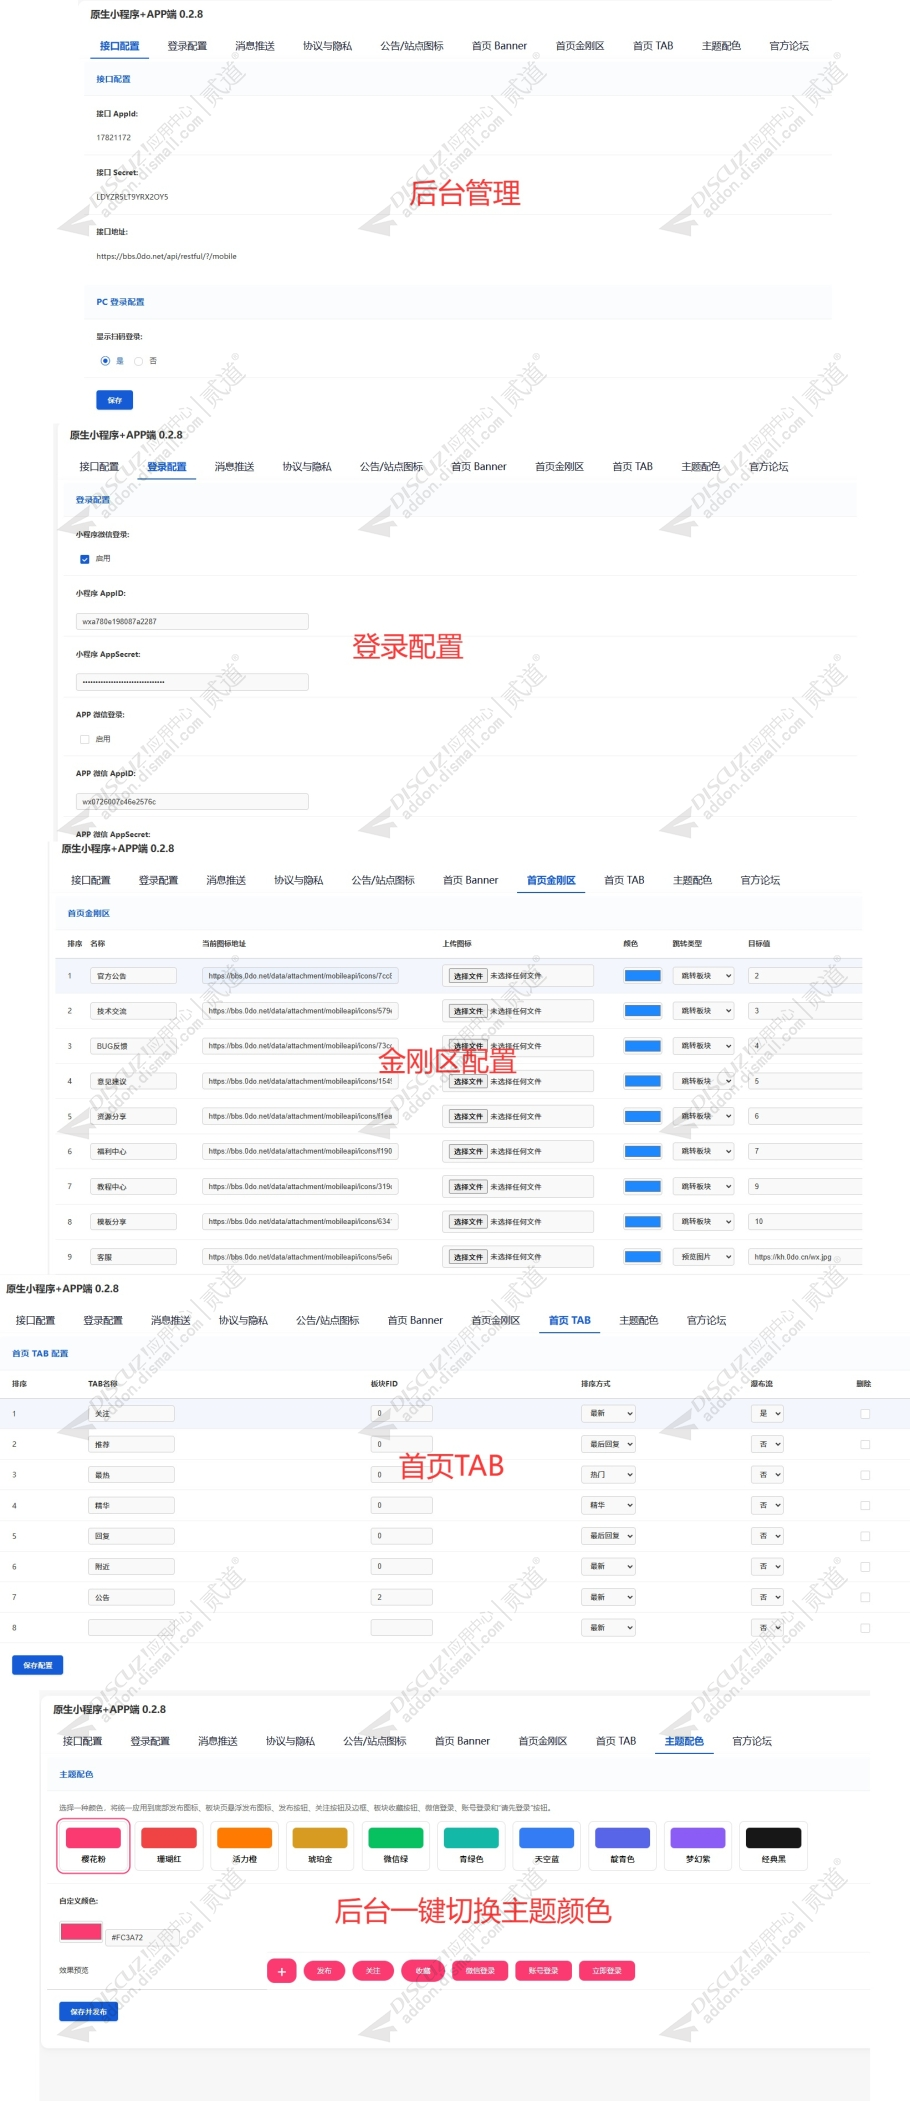The image size is (910, 2101).
Task: Open 跳转类型 dropdown for 福利中心 row
Action: 703,1151
